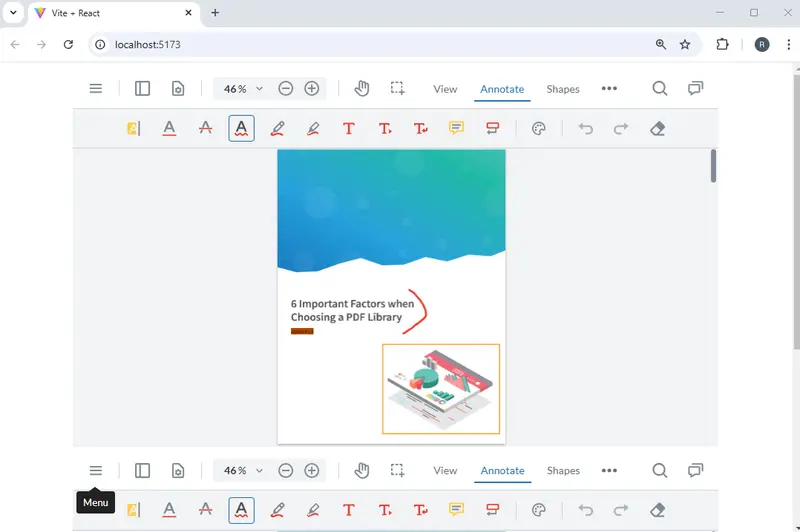Select the Strikeout tool in upper annotation toolbar
Screen dimensions: 800x532
point(206,129)
